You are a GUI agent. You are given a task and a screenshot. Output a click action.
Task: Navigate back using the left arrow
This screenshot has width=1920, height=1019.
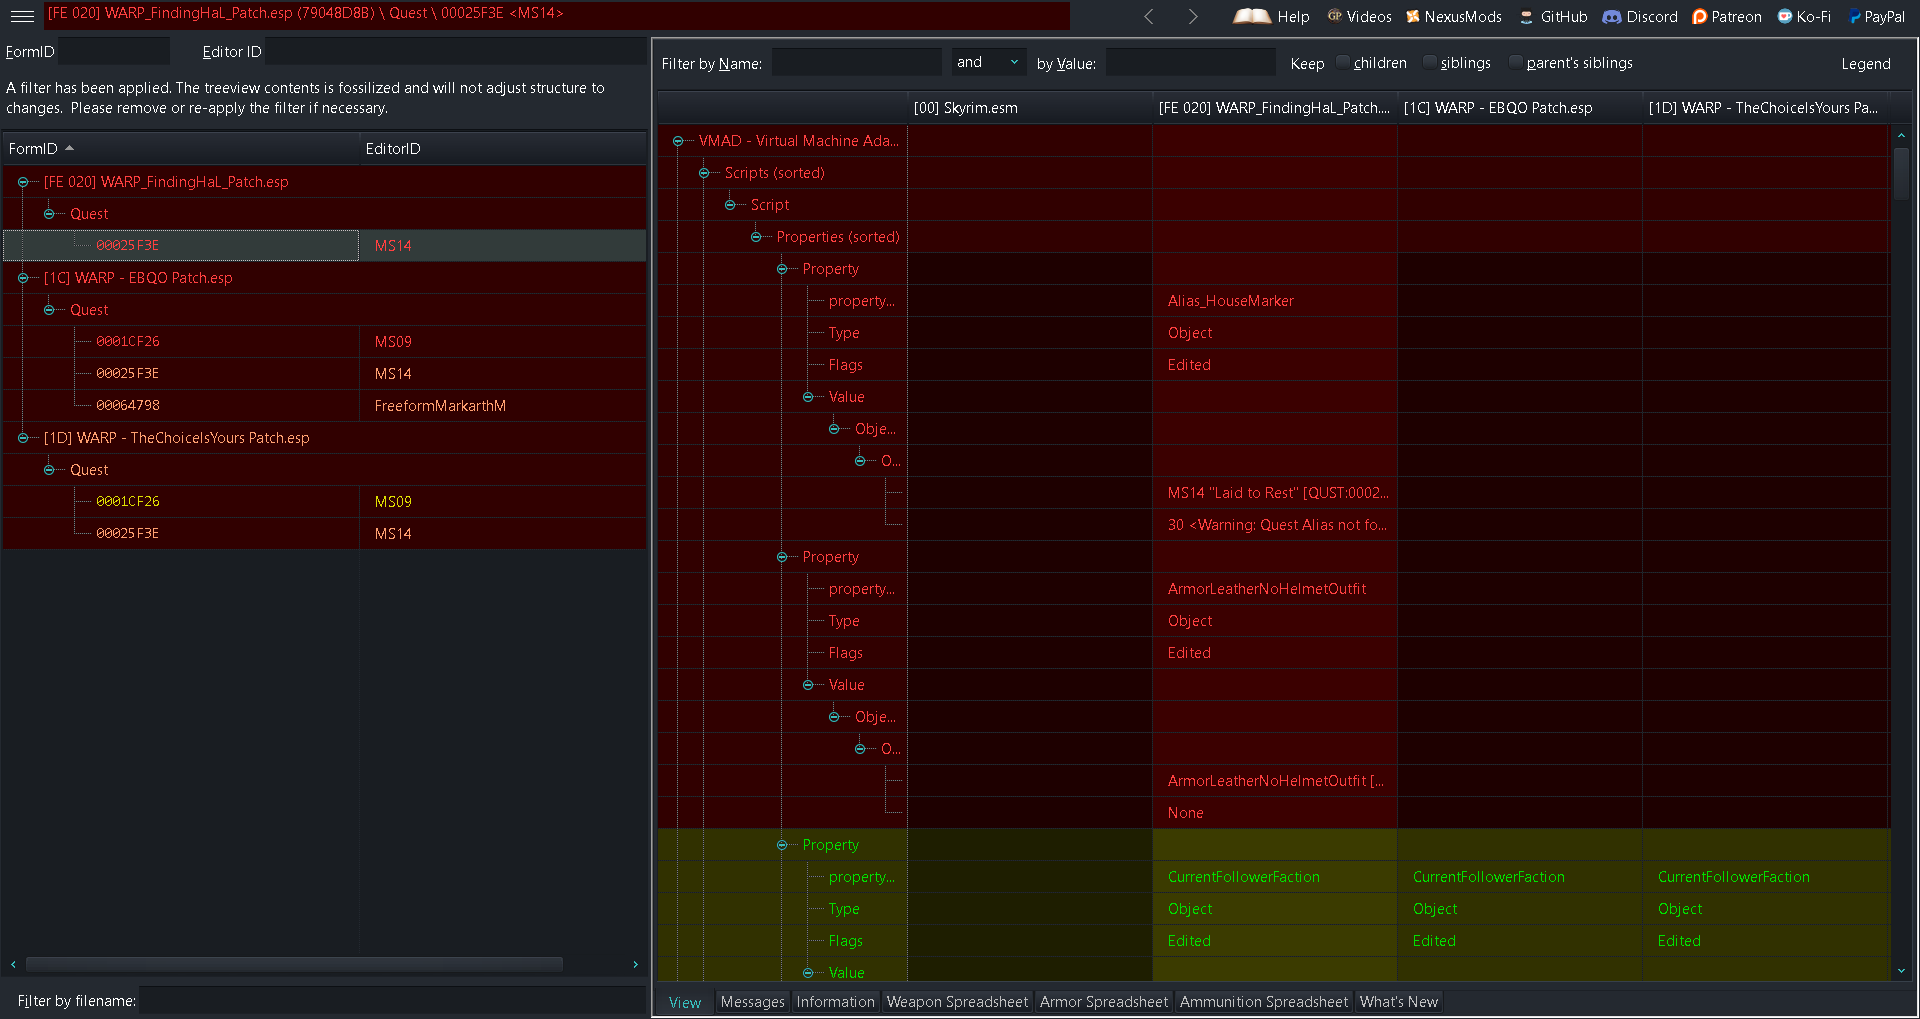1148,16
